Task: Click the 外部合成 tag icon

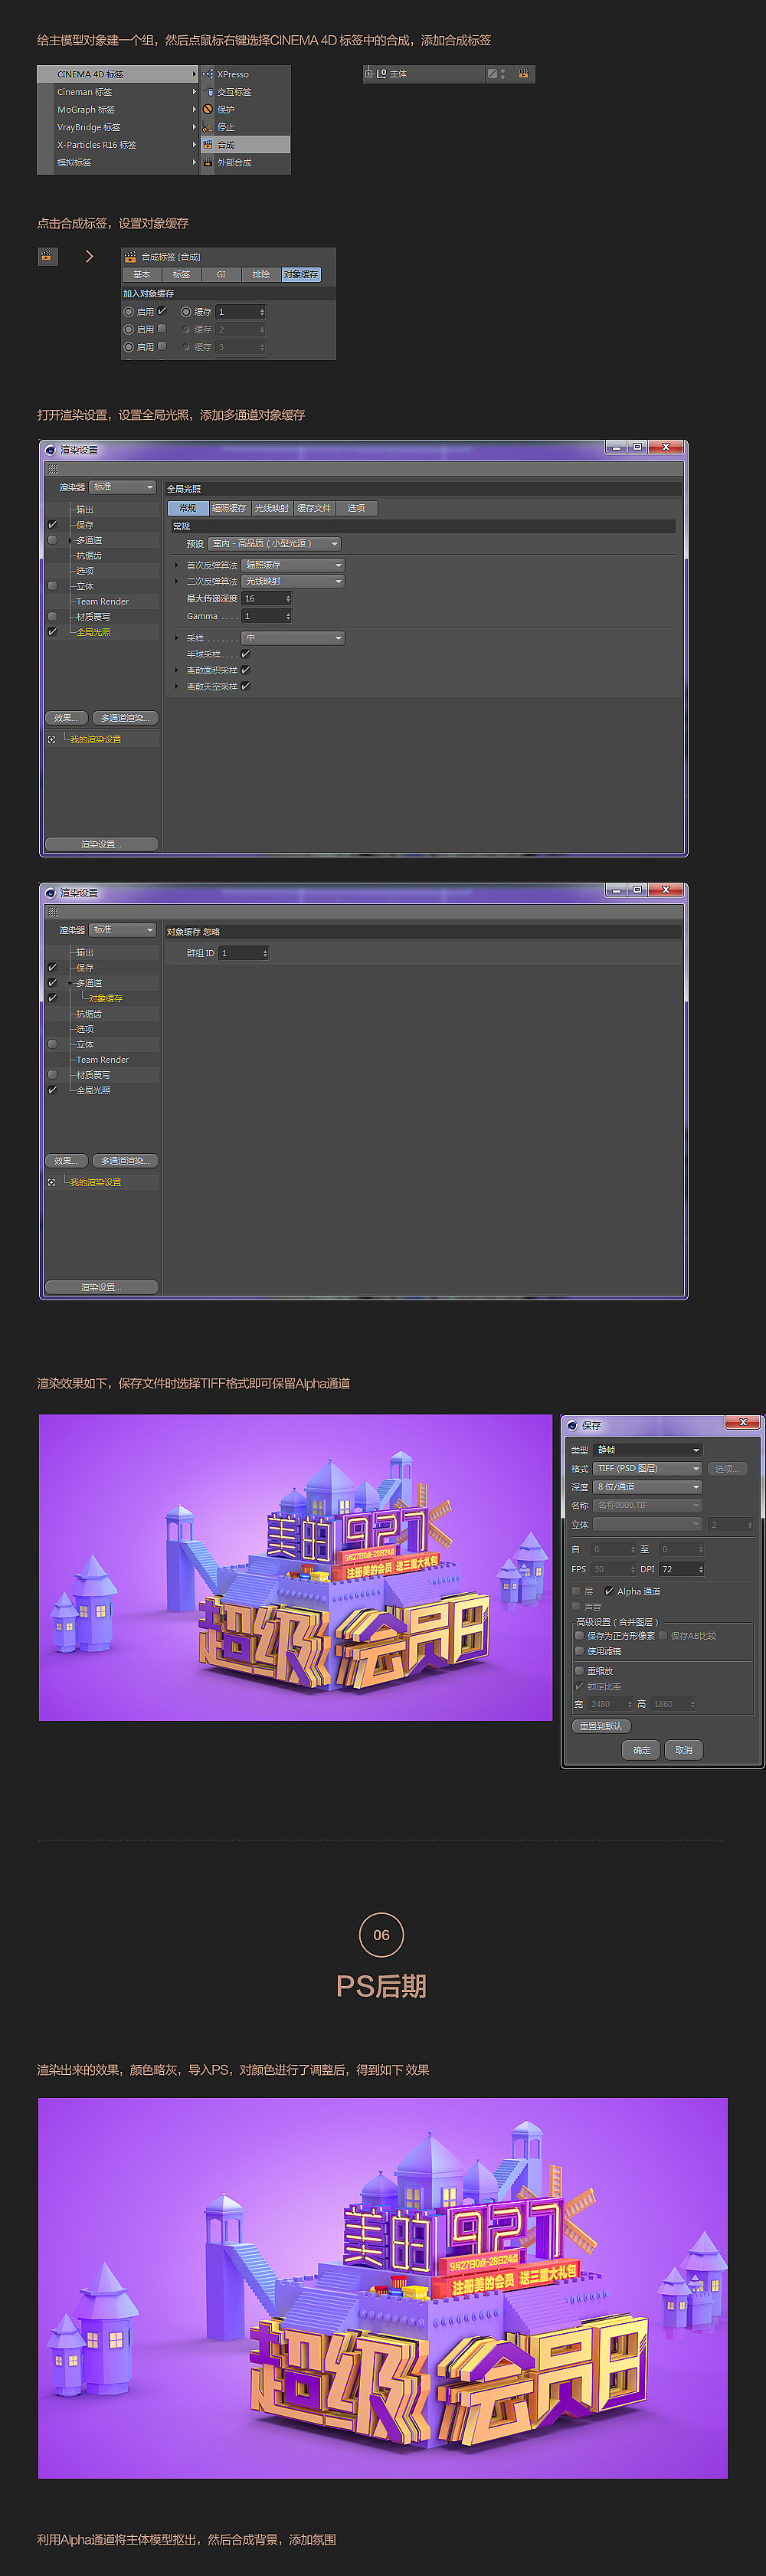Action: pos(208,162)
